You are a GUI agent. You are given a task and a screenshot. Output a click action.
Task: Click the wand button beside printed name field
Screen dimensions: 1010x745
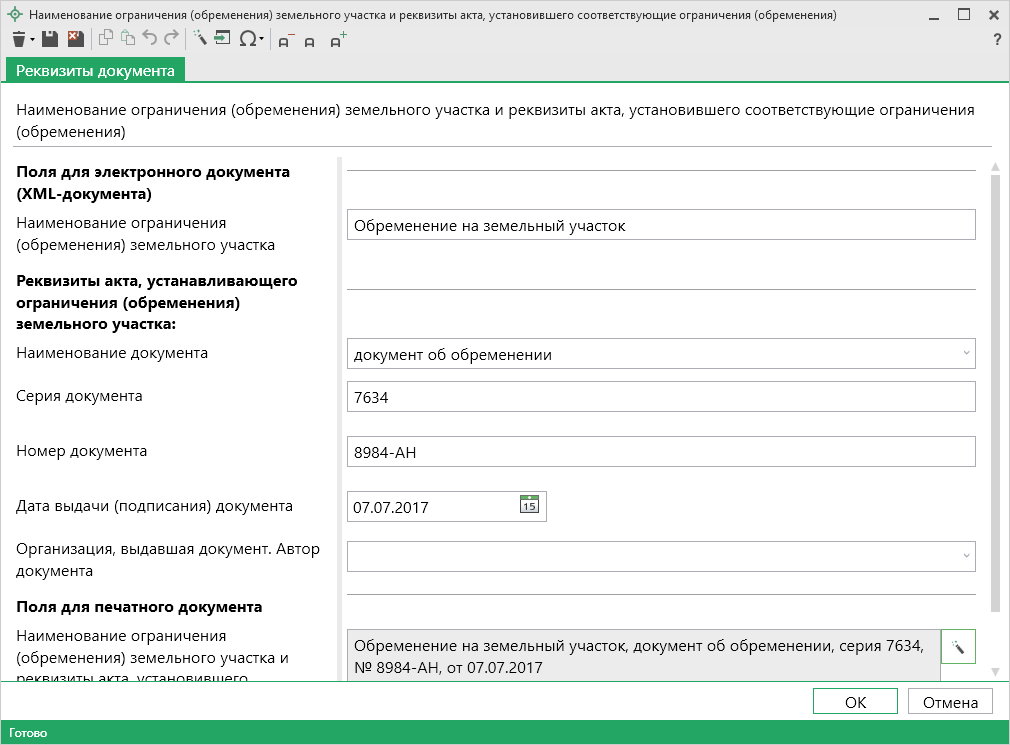[x=958, y=646]
